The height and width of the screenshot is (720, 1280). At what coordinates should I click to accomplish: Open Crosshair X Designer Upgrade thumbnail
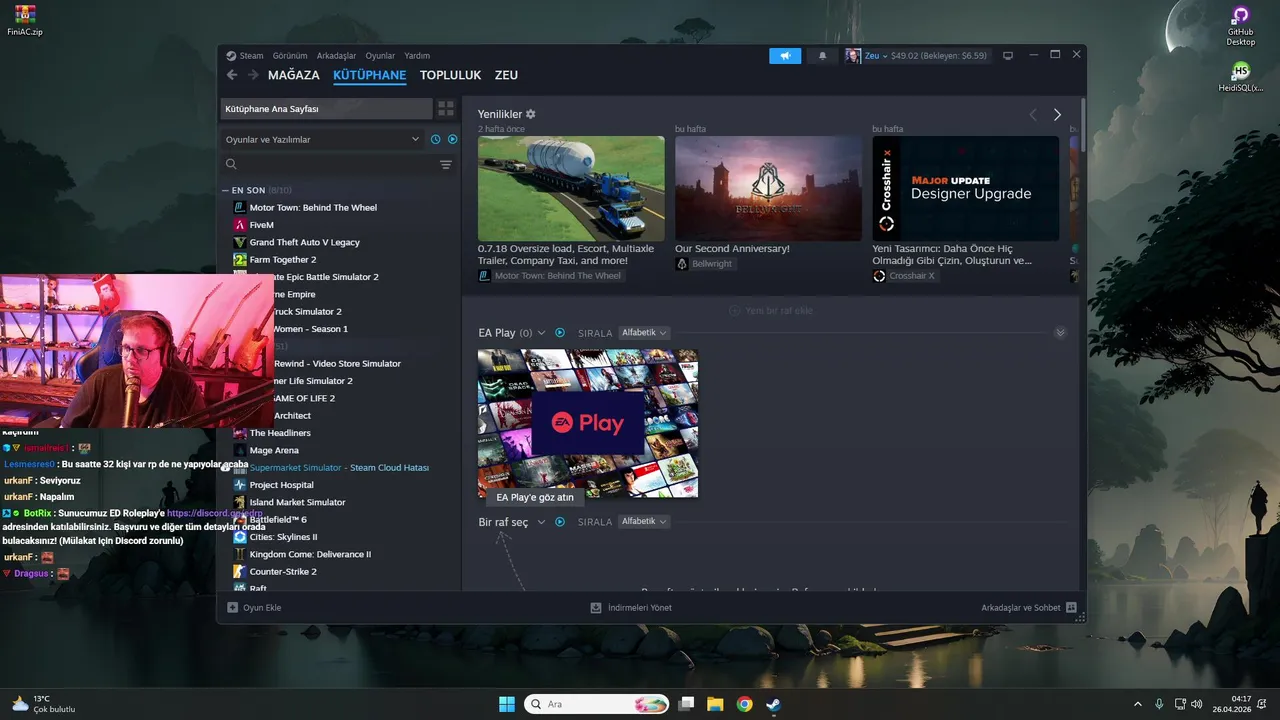click(x=966, y=188)
